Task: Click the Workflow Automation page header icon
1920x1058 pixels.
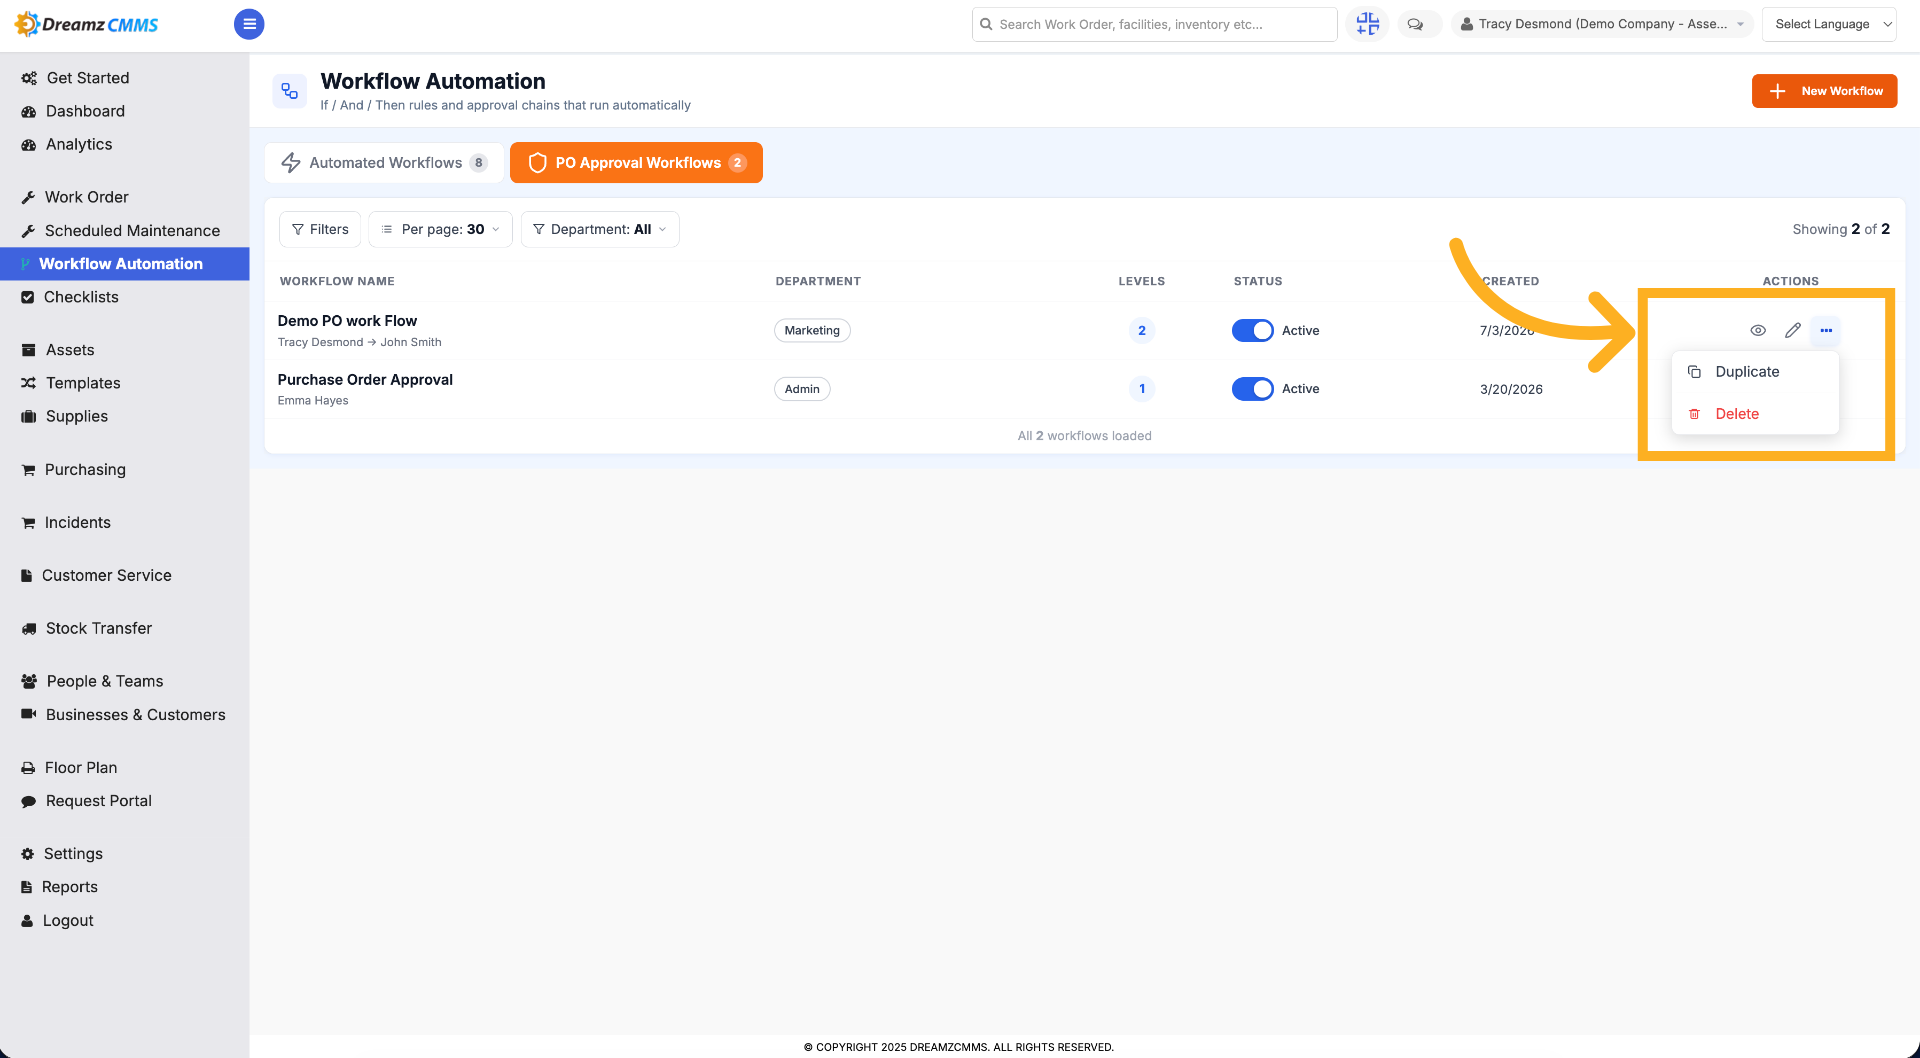Action: pos(290,91)
